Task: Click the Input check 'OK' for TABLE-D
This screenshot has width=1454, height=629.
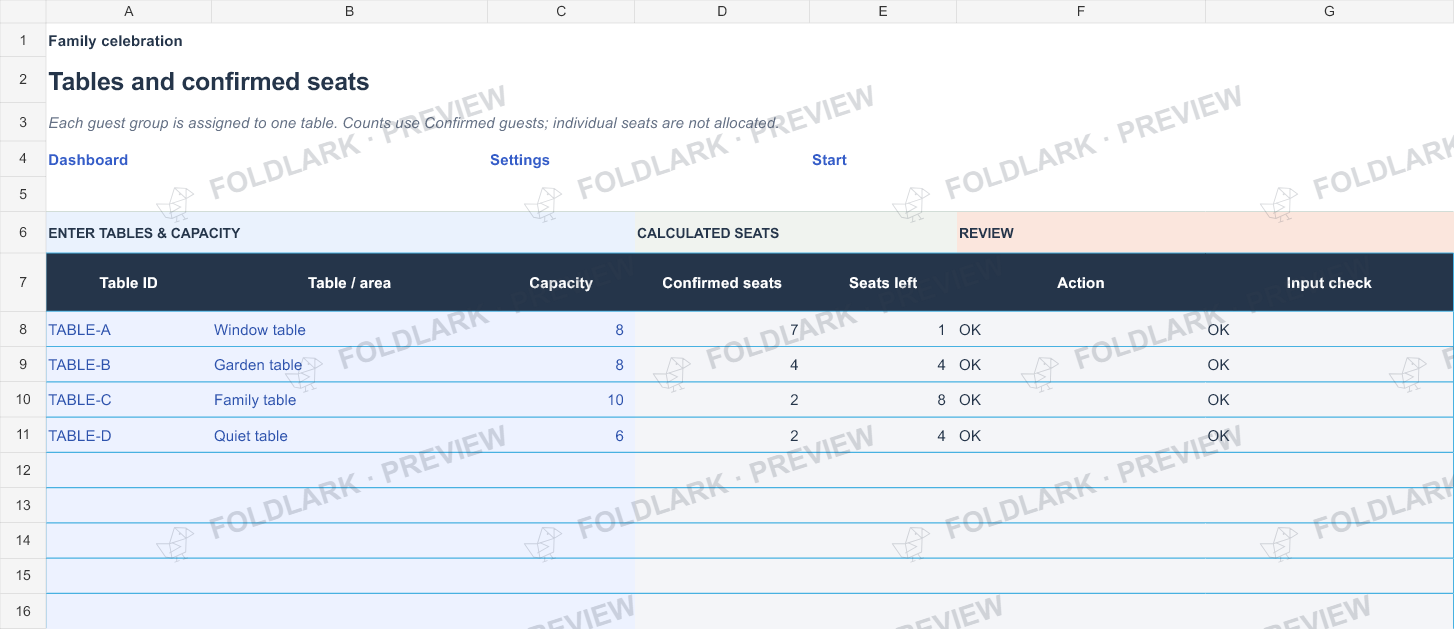Action: pos(1329,436)
